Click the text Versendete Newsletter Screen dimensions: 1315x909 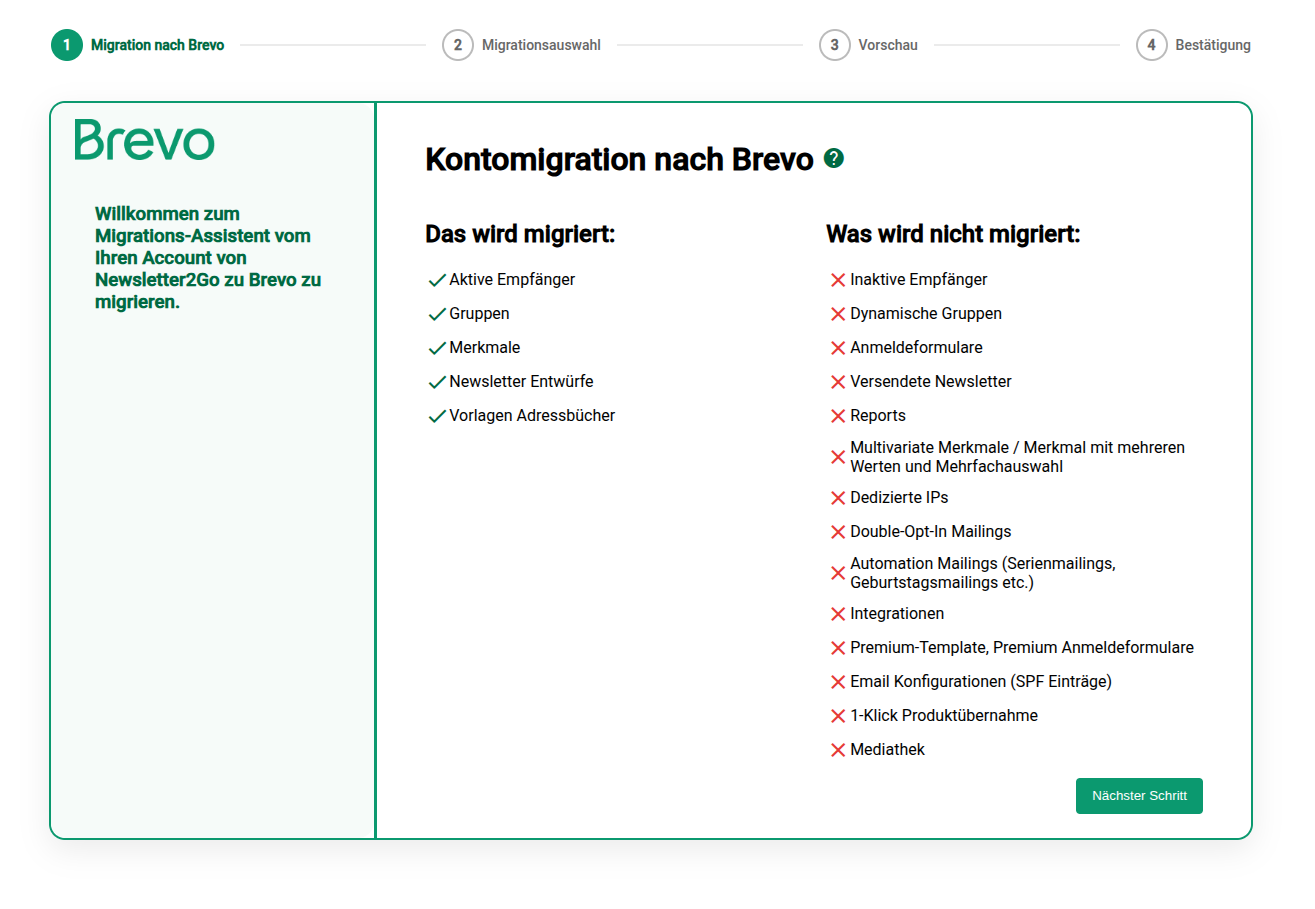click(931, 382)
